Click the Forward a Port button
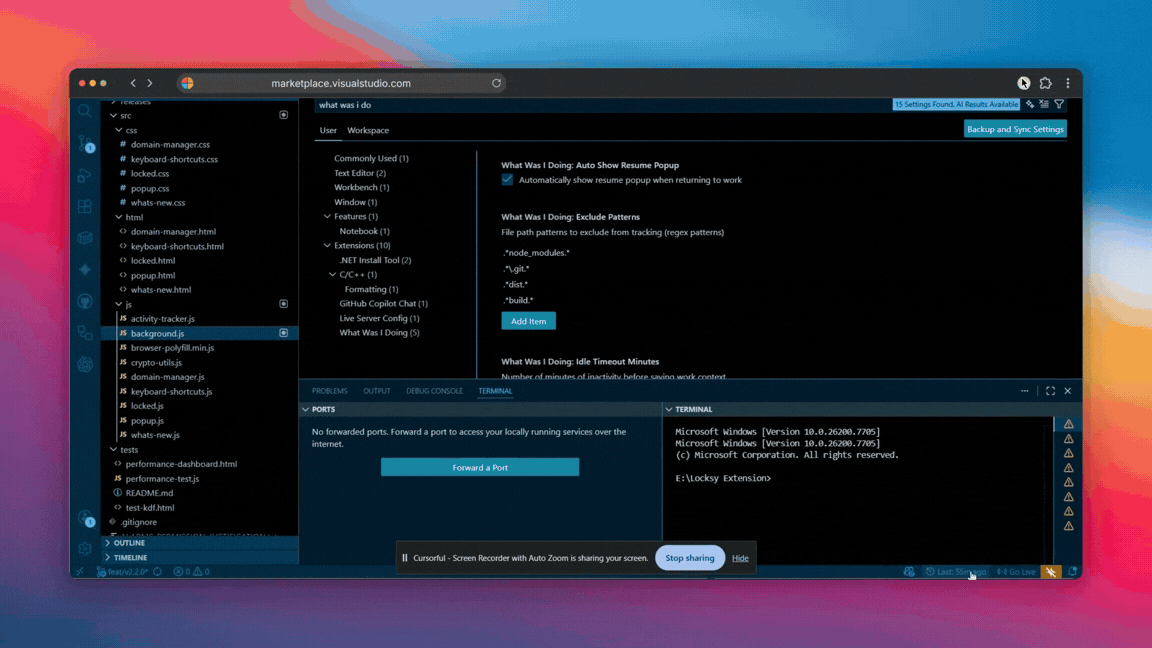 (480, 467)
